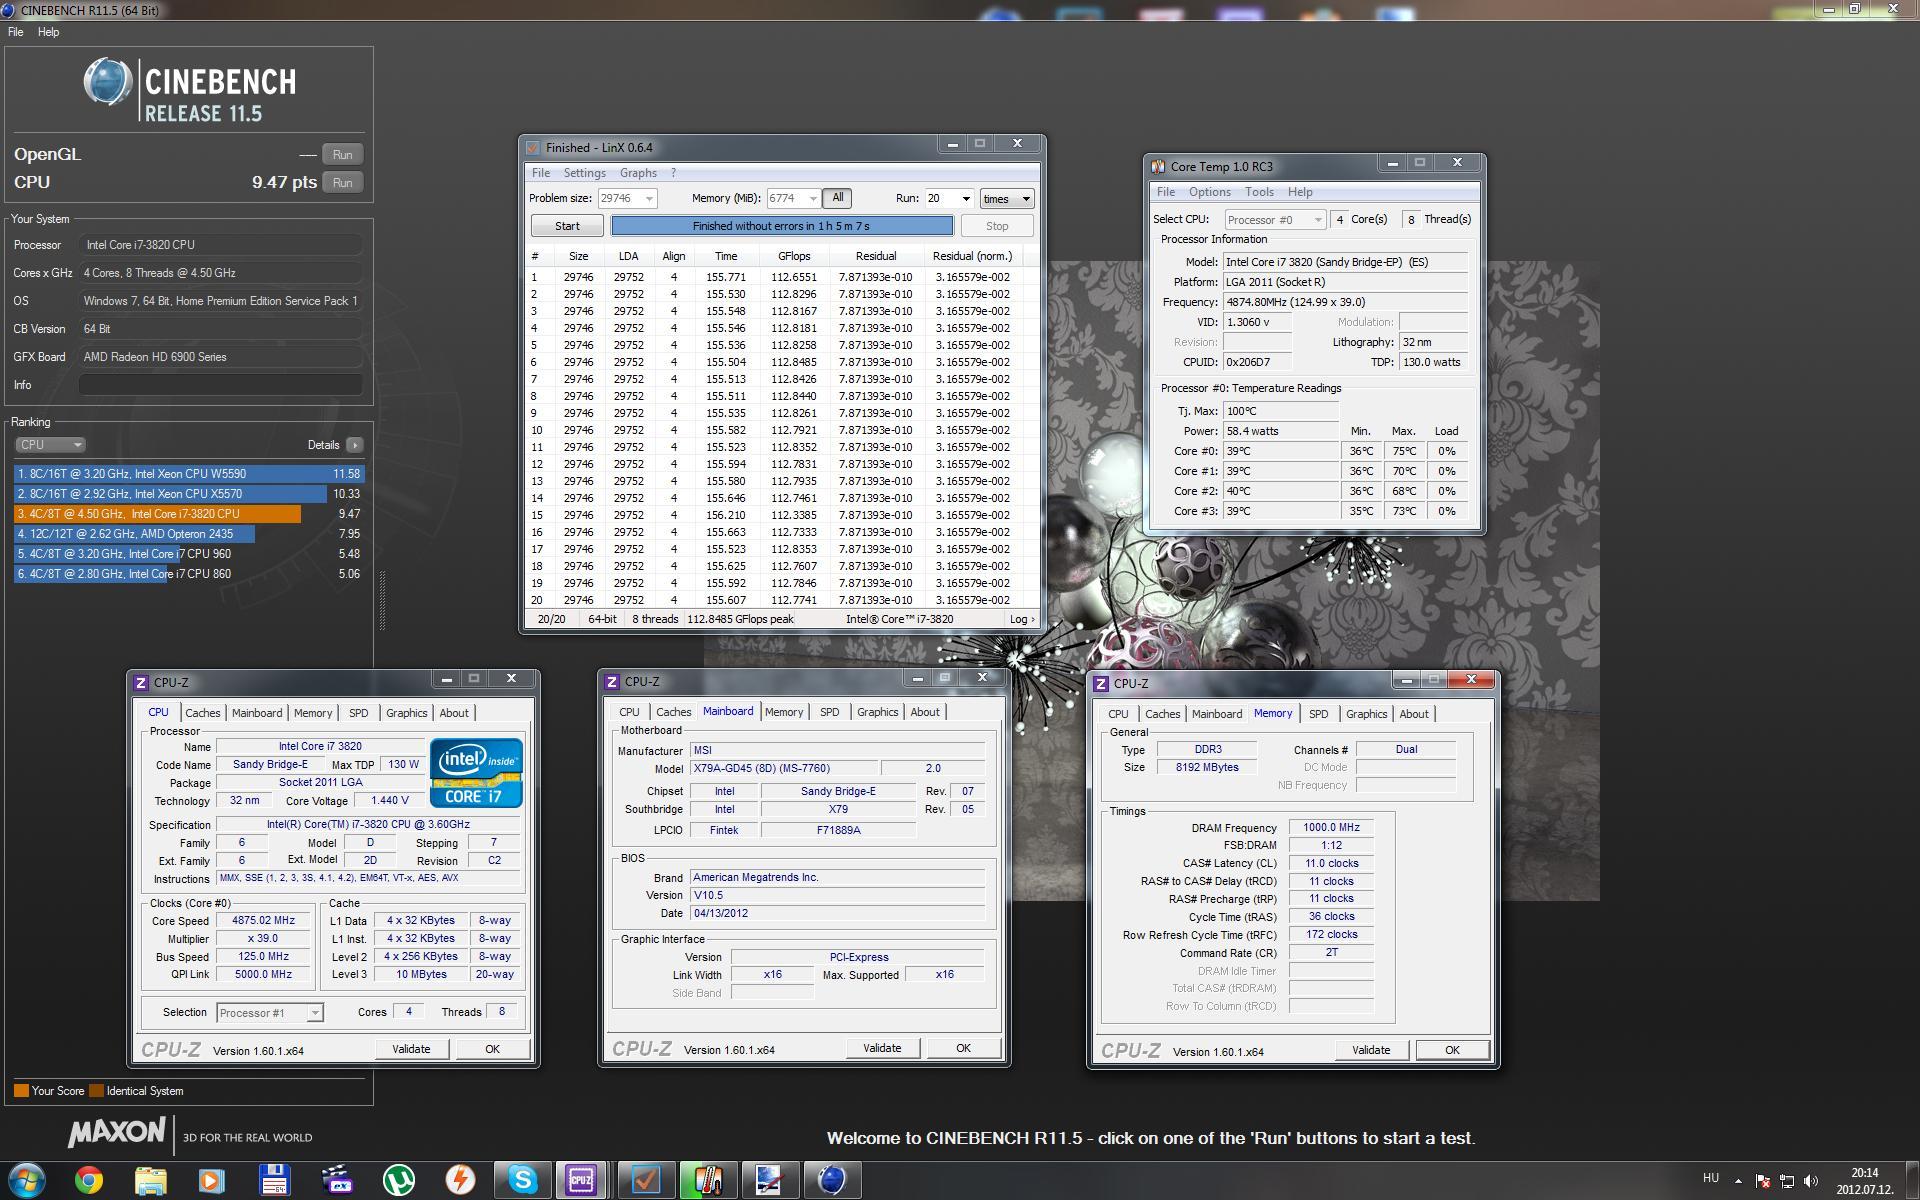Toggle the All memory button in LinX
The width and height of the screenshot is (1920, 1200).
(838, 198)
